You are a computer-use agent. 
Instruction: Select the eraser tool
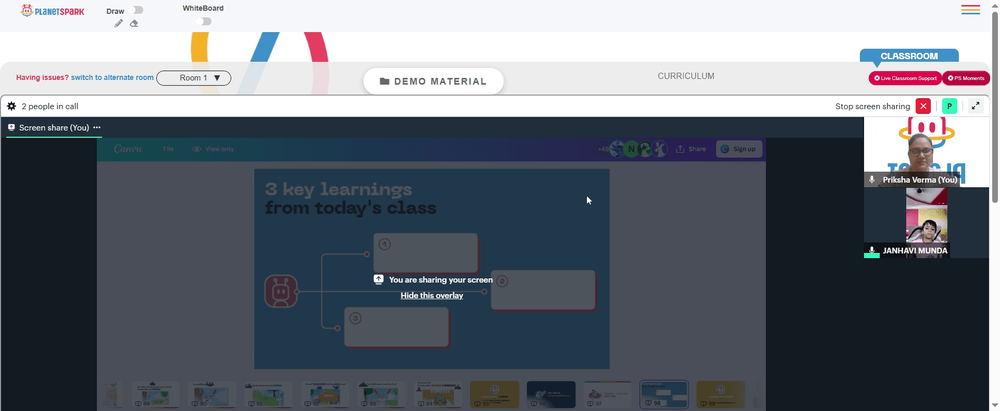tap(134, 24)
